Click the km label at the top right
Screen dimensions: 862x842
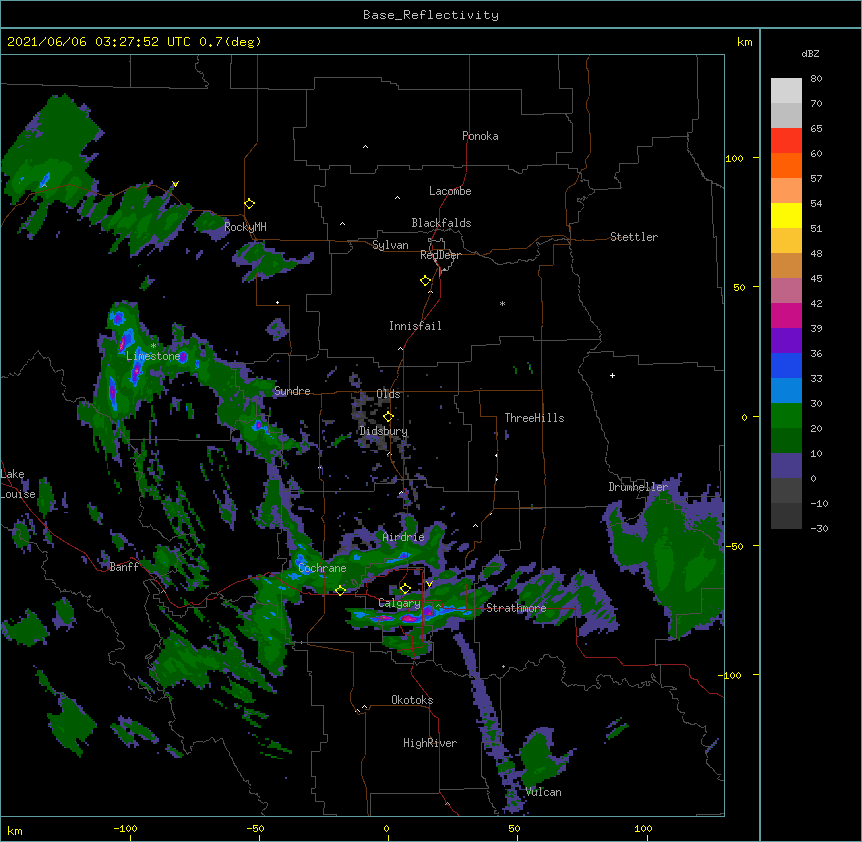[745, 42]
